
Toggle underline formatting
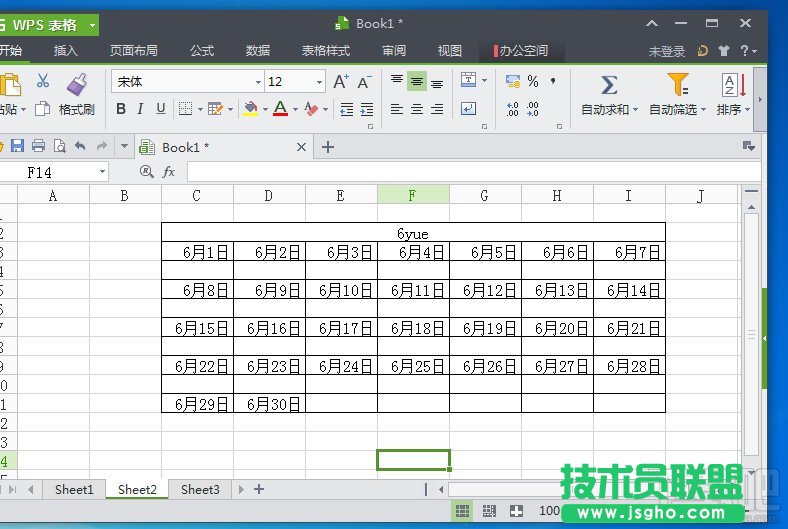pyautogui.click(x=159, y=109)
